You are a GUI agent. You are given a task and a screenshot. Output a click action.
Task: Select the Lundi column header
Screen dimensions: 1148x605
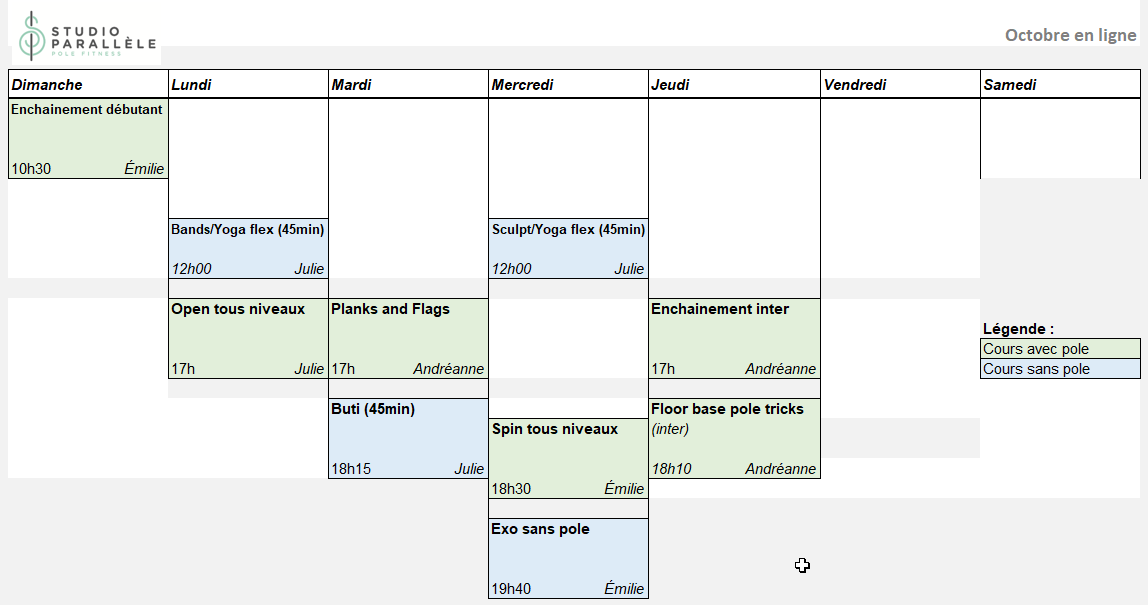248,85
